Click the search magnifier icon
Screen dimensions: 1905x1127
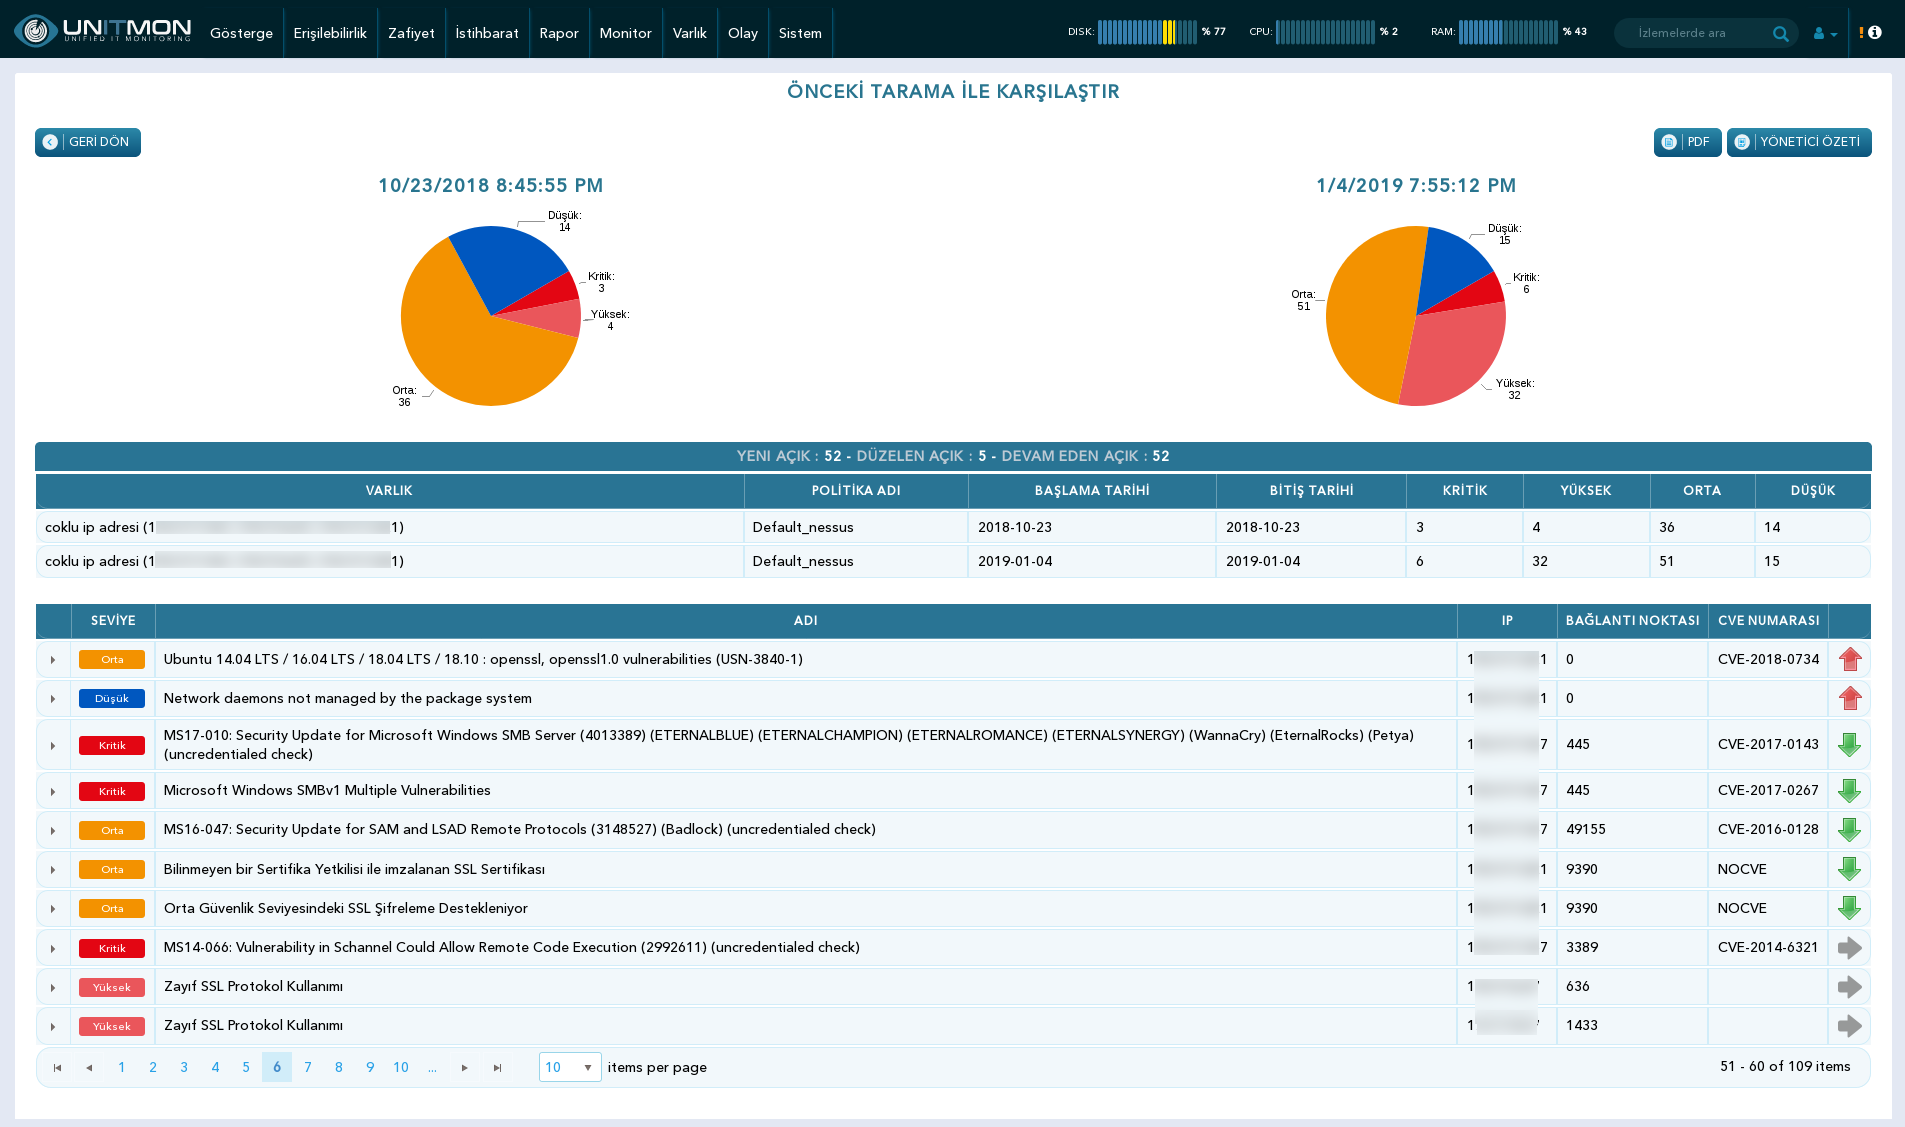(x=1780, y=33)
